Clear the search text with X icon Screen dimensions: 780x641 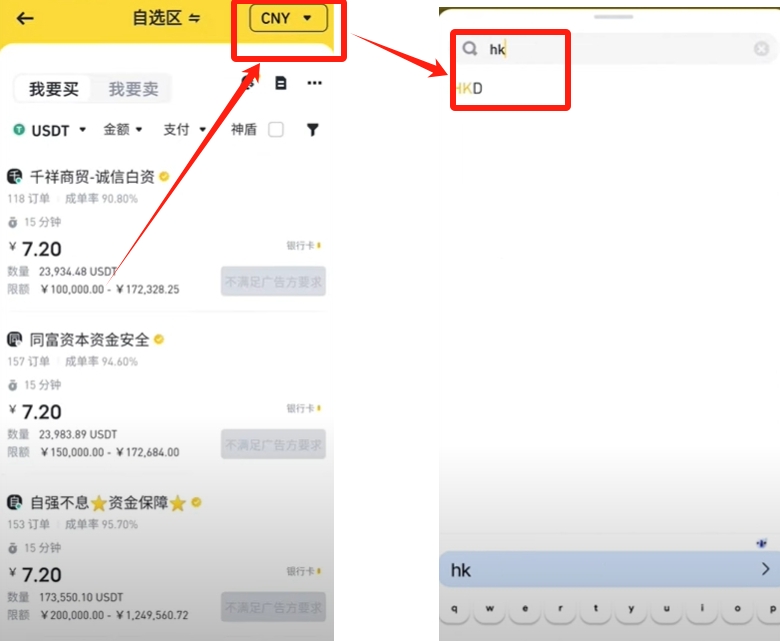(762, 49)
